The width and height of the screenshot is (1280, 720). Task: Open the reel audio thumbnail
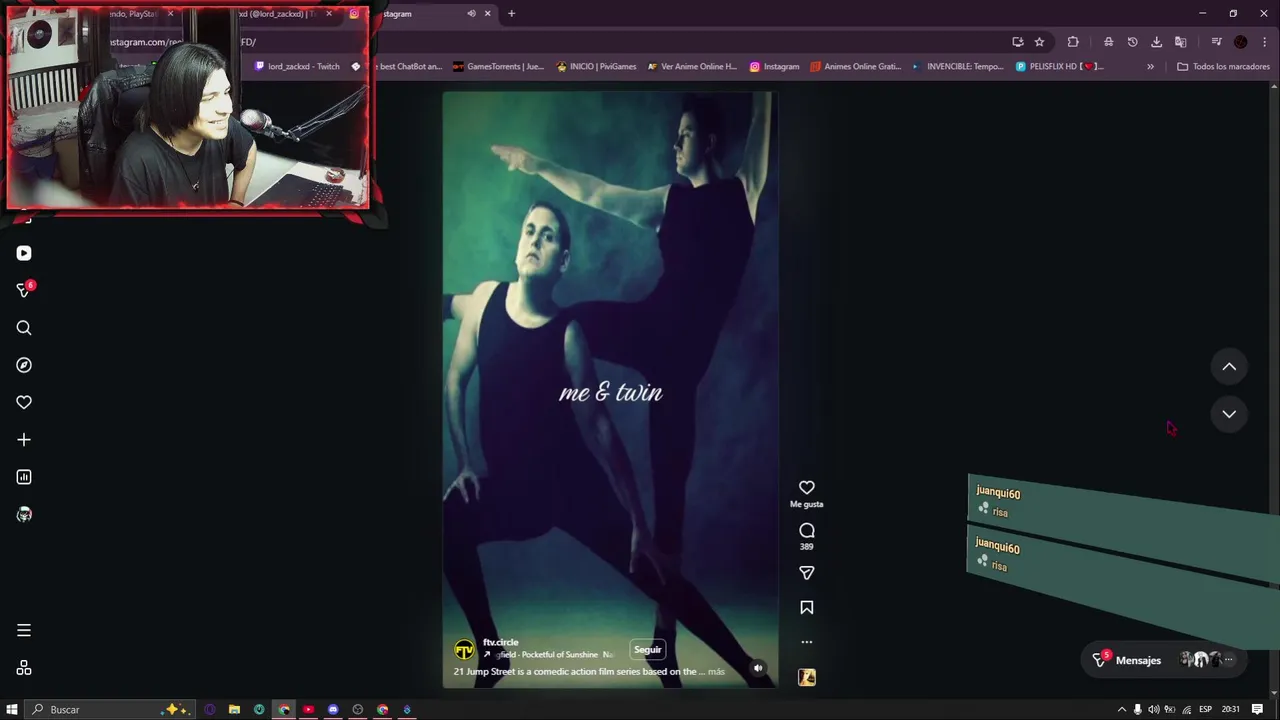click(807, 677)
